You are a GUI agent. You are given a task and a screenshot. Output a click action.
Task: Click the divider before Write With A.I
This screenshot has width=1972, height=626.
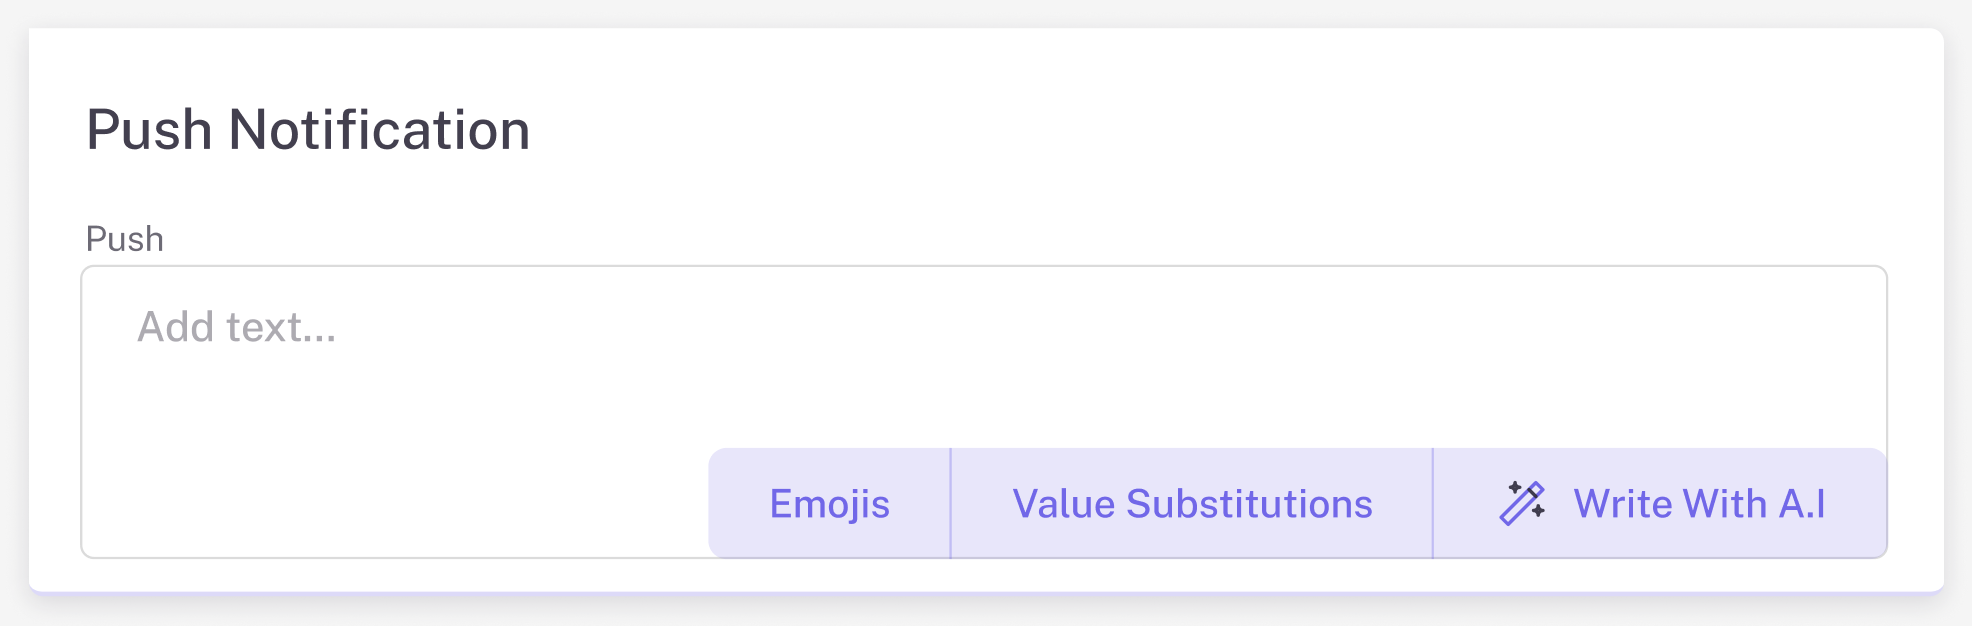[1433, 503]
